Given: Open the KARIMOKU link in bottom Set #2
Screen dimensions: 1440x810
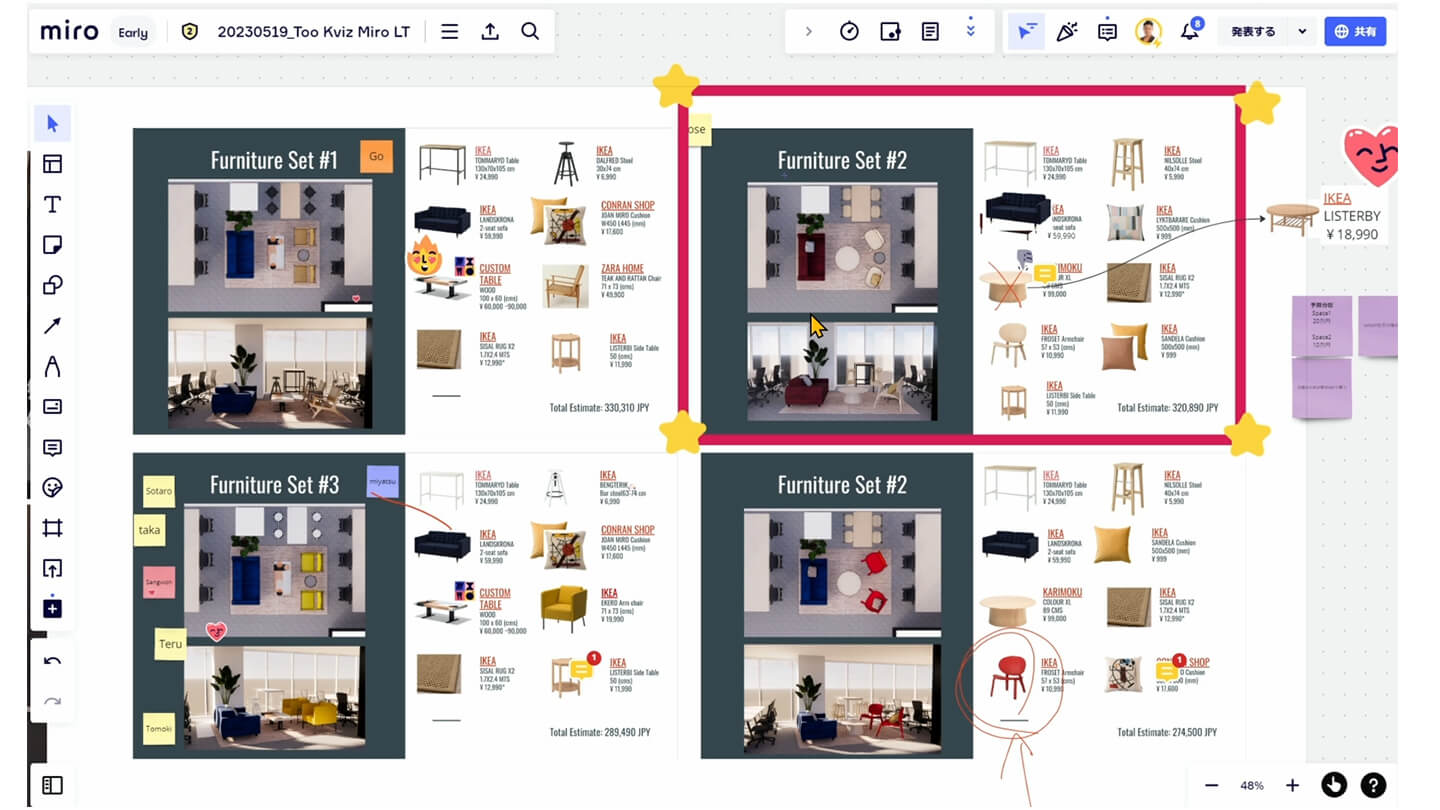Looking at the screenshot, I should [1062, 592].
